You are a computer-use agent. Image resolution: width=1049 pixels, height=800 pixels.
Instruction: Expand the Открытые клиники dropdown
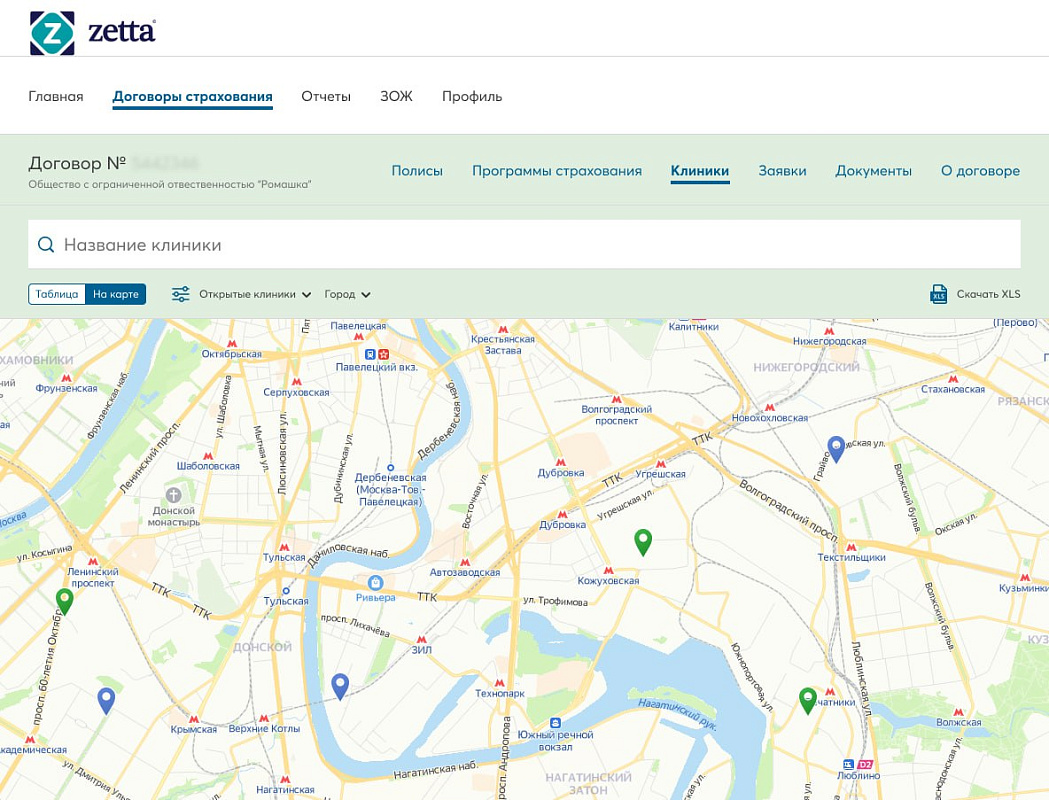point(255,294)
